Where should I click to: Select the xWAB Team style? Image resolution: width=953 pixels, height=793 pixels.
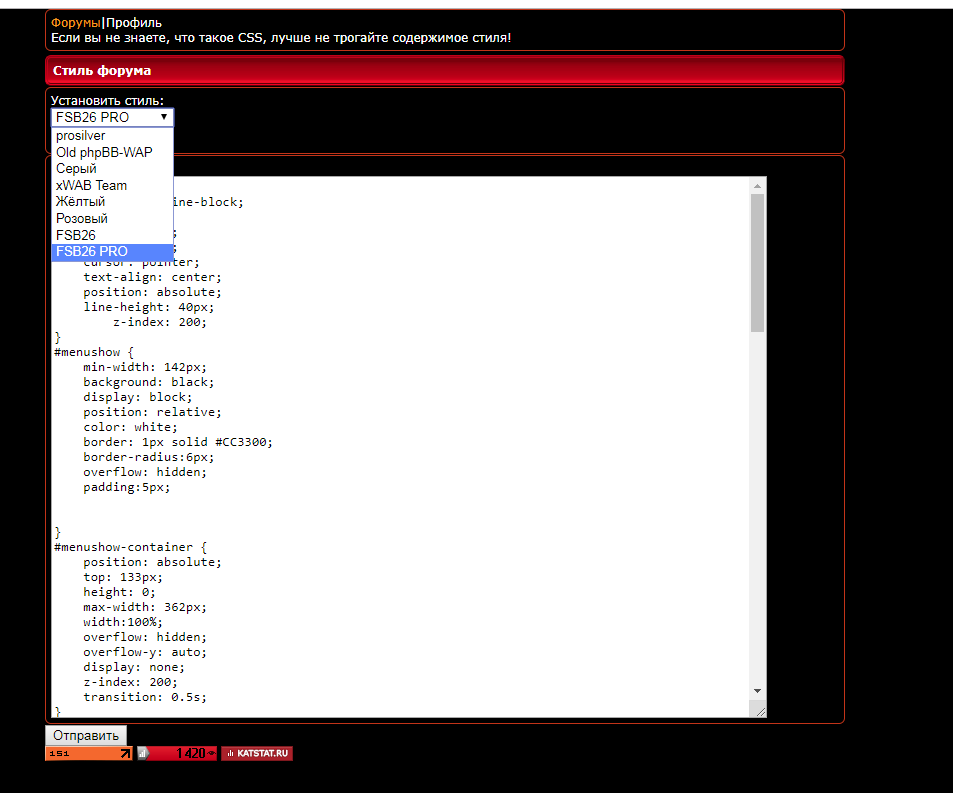(x=91, y=185)
